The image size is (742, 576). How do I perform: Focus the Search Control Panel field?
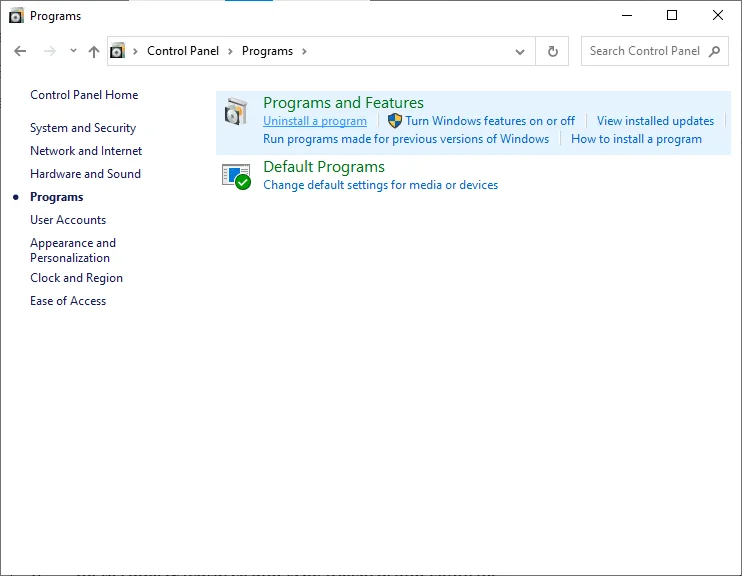(x=654, y=51)
